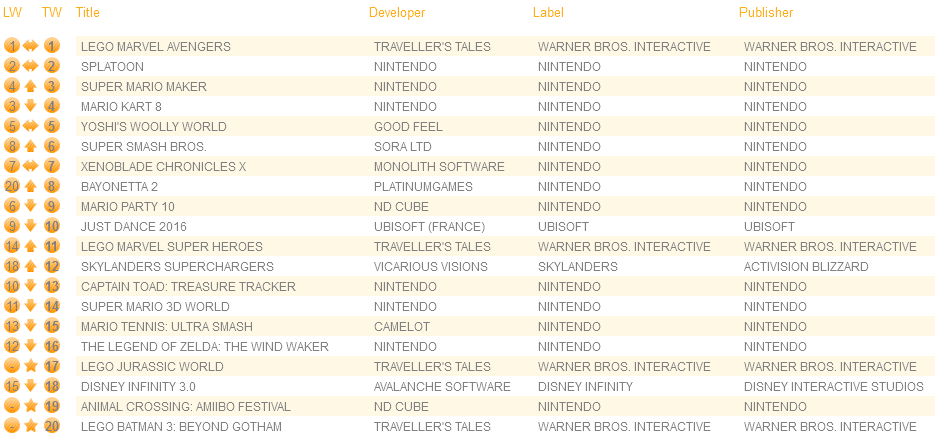Click the new-entry star beside Lego Jurassic World
The height and width of the screenshot is (439, 935).
(31, 366)
